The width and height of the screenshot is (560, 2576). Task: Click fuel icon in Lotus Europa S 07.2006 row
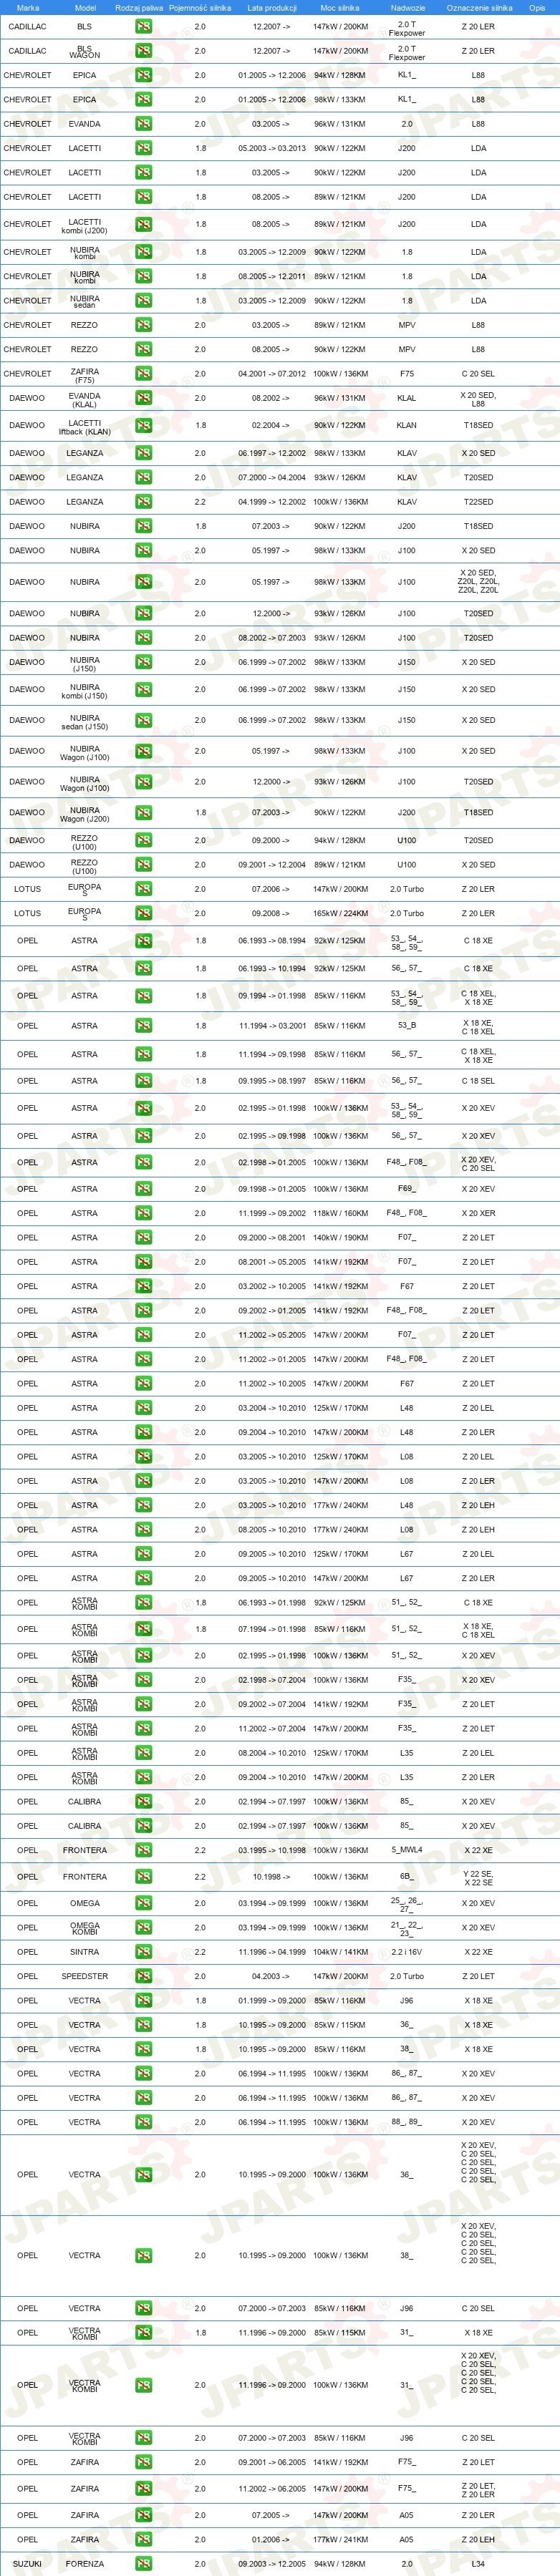pyautogui.click(x=144, y=889)
